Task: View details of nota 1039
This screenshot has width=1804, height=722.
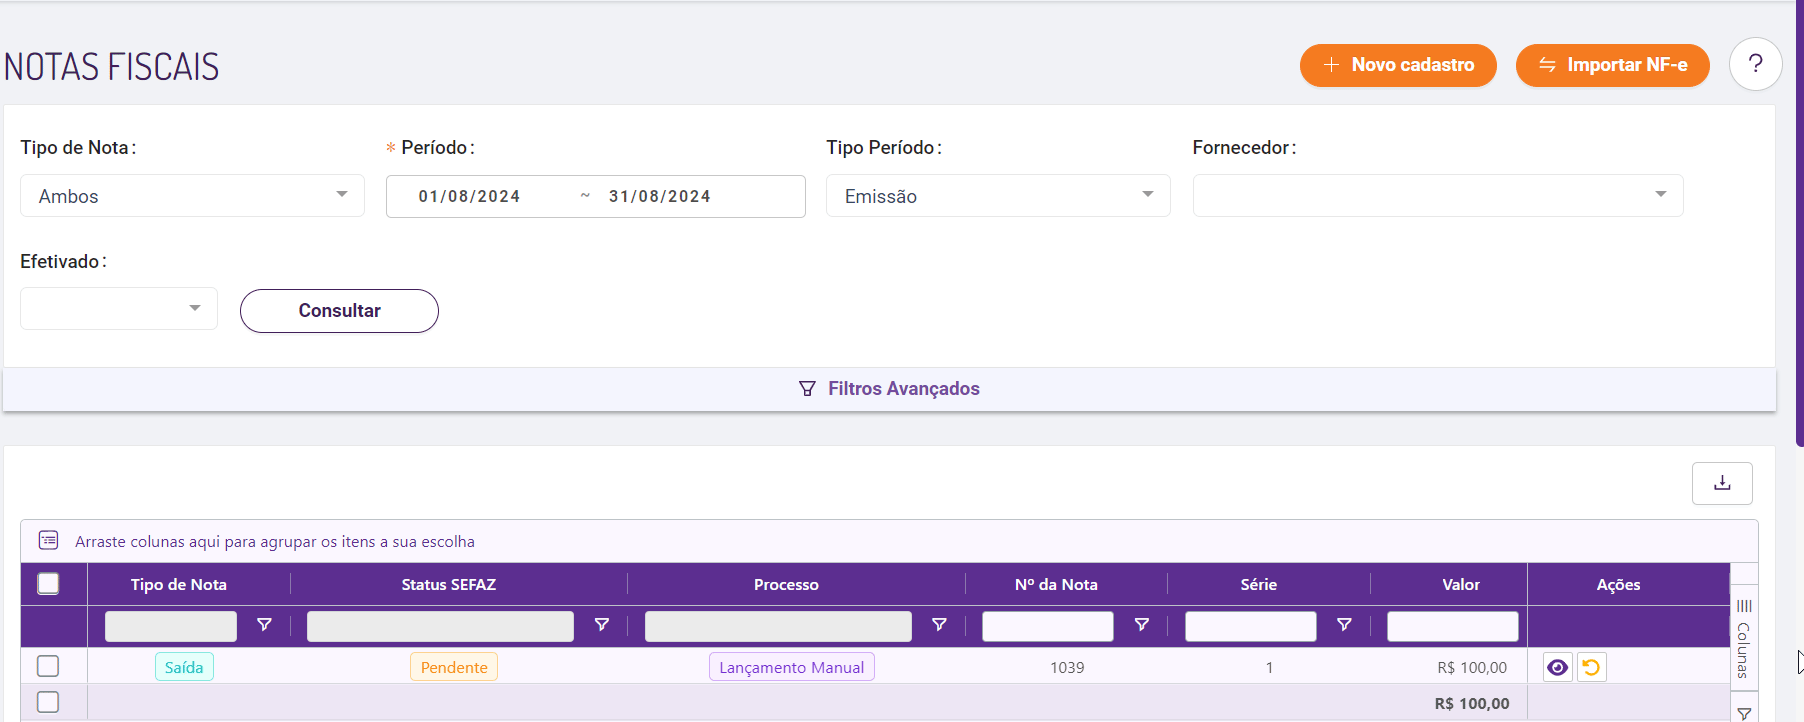Action: pyautogui.click(x=1557, y=667)
